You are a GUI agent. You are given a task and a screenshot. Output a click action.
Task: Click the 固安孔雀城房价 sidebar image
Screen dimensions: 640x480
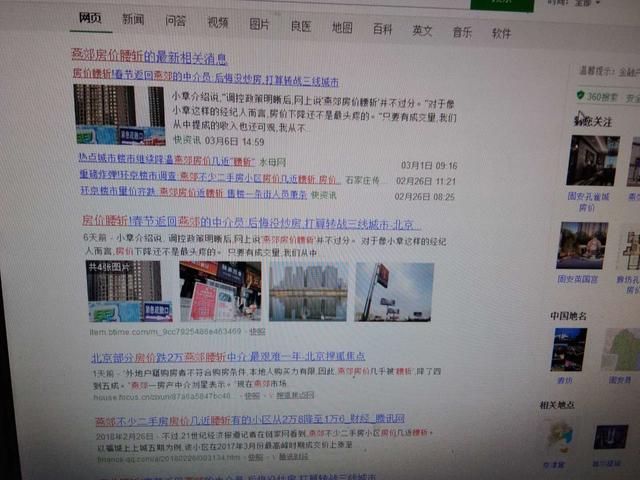point(593,161)
